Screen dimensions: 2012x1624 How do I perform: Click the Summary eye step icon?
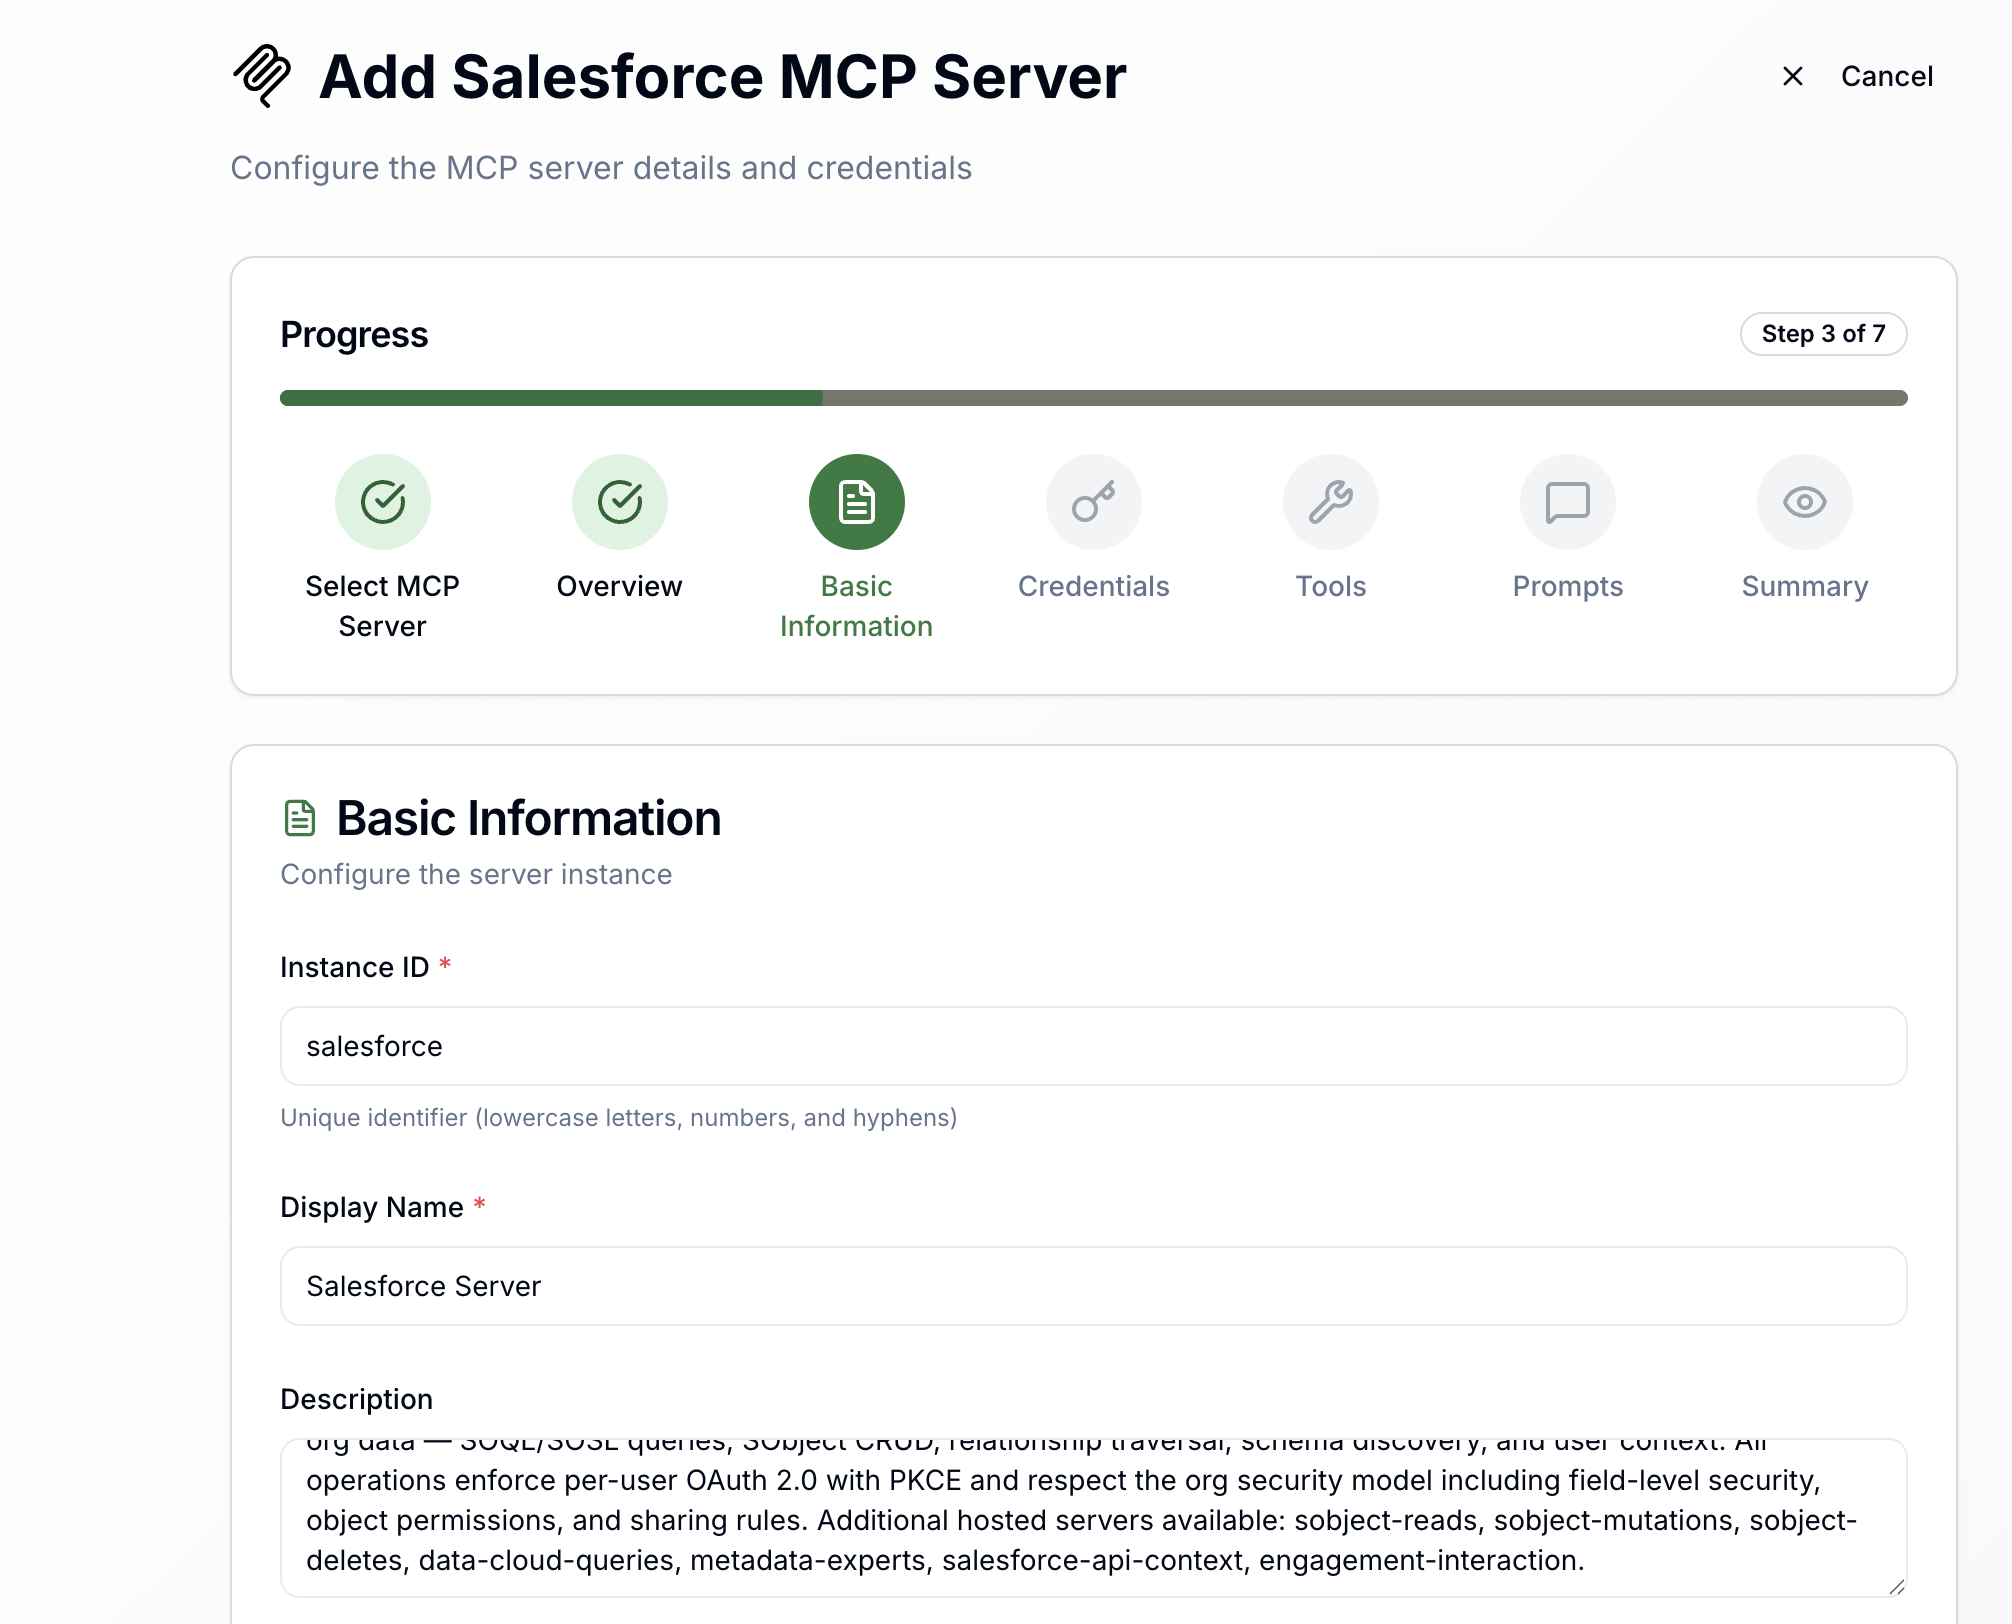pos(1805,502)
